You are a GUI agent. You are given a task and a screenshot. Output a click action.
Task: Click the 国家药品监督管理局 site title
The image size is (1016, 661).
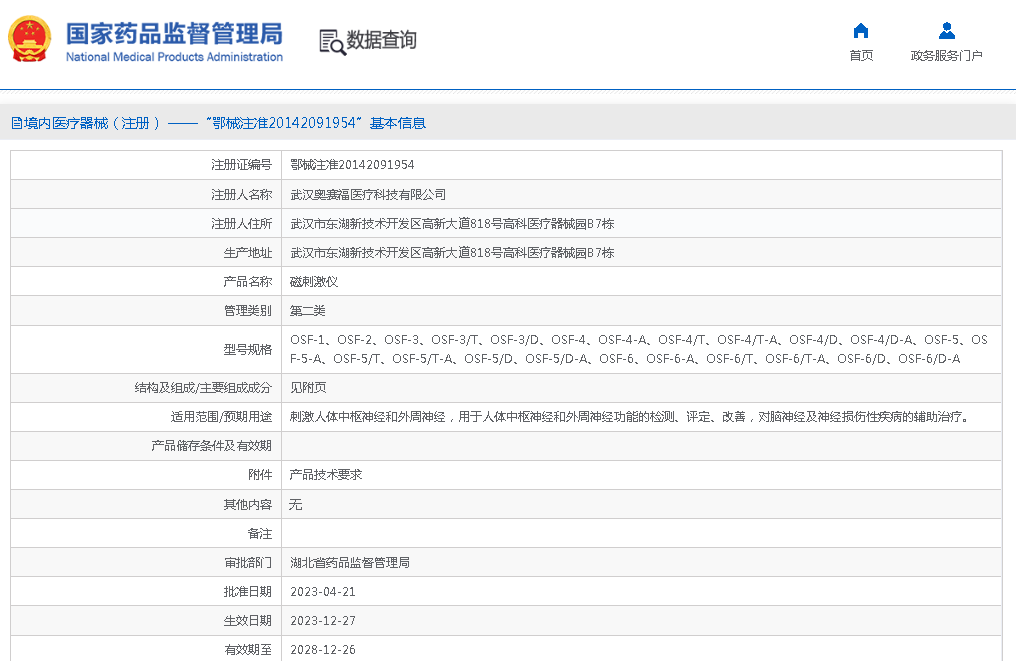pyautogui.click(x=174, y=32)
